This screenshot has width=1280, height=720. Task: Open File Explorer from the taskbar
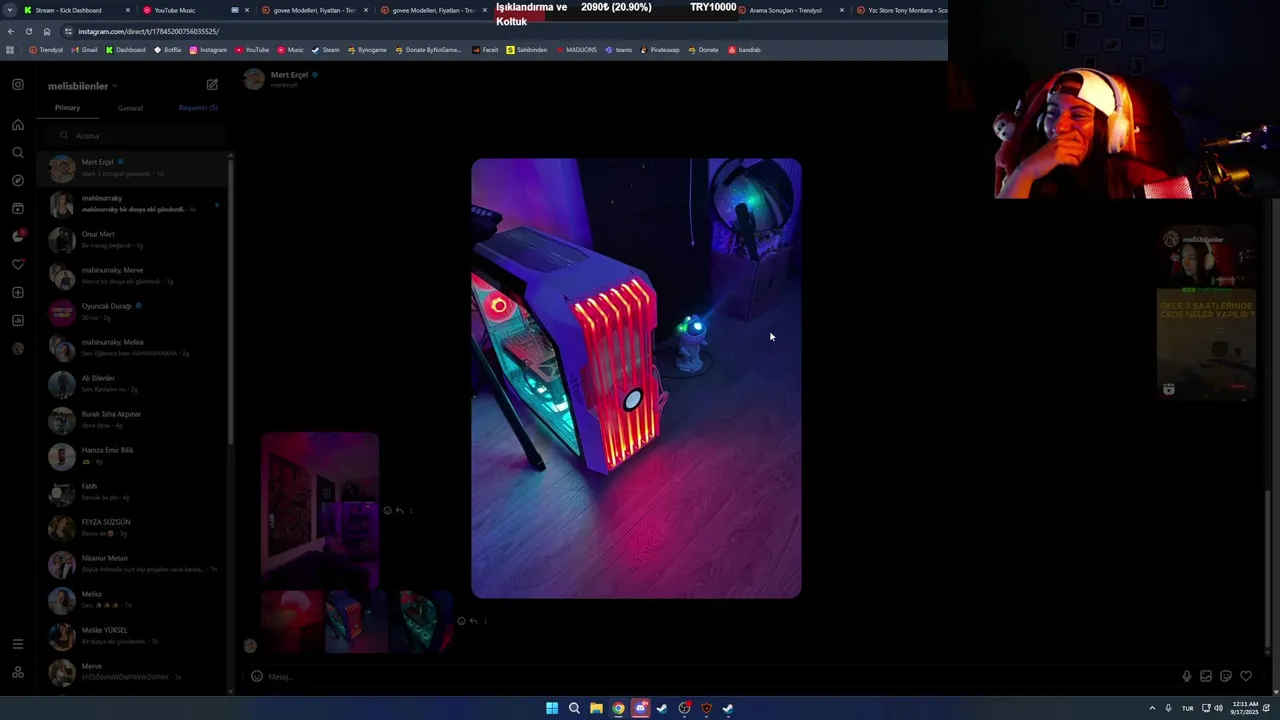coord(596,708)
